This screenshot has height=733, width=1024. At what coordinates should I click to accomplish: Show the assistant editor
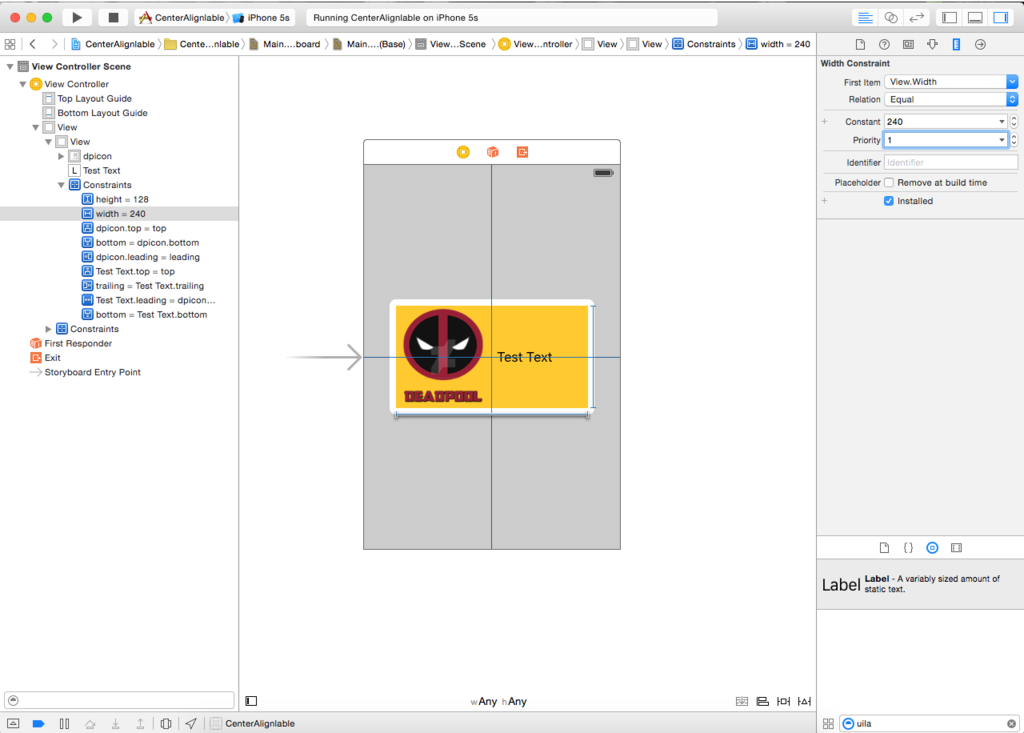[x=890, y=18]
